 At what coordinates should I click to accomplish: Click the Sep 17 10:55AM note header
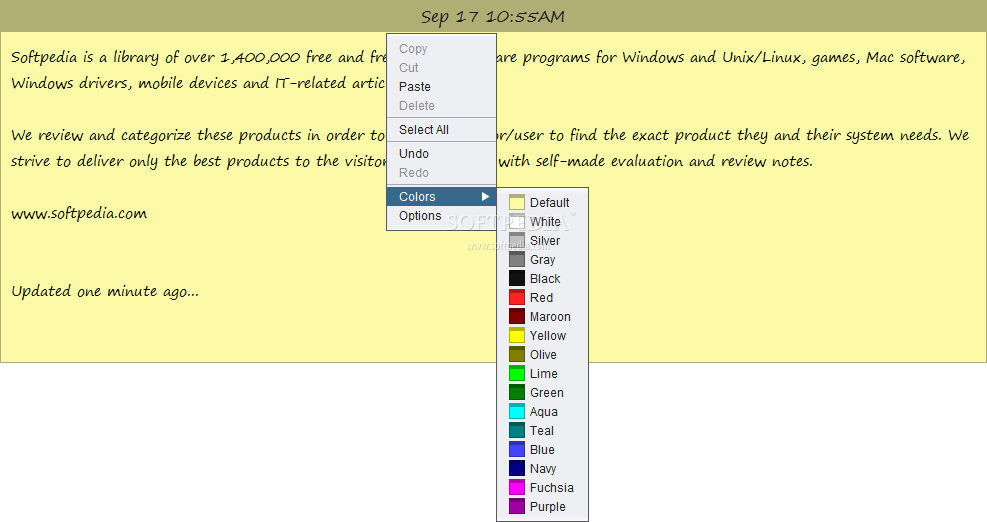click(493, 16)
